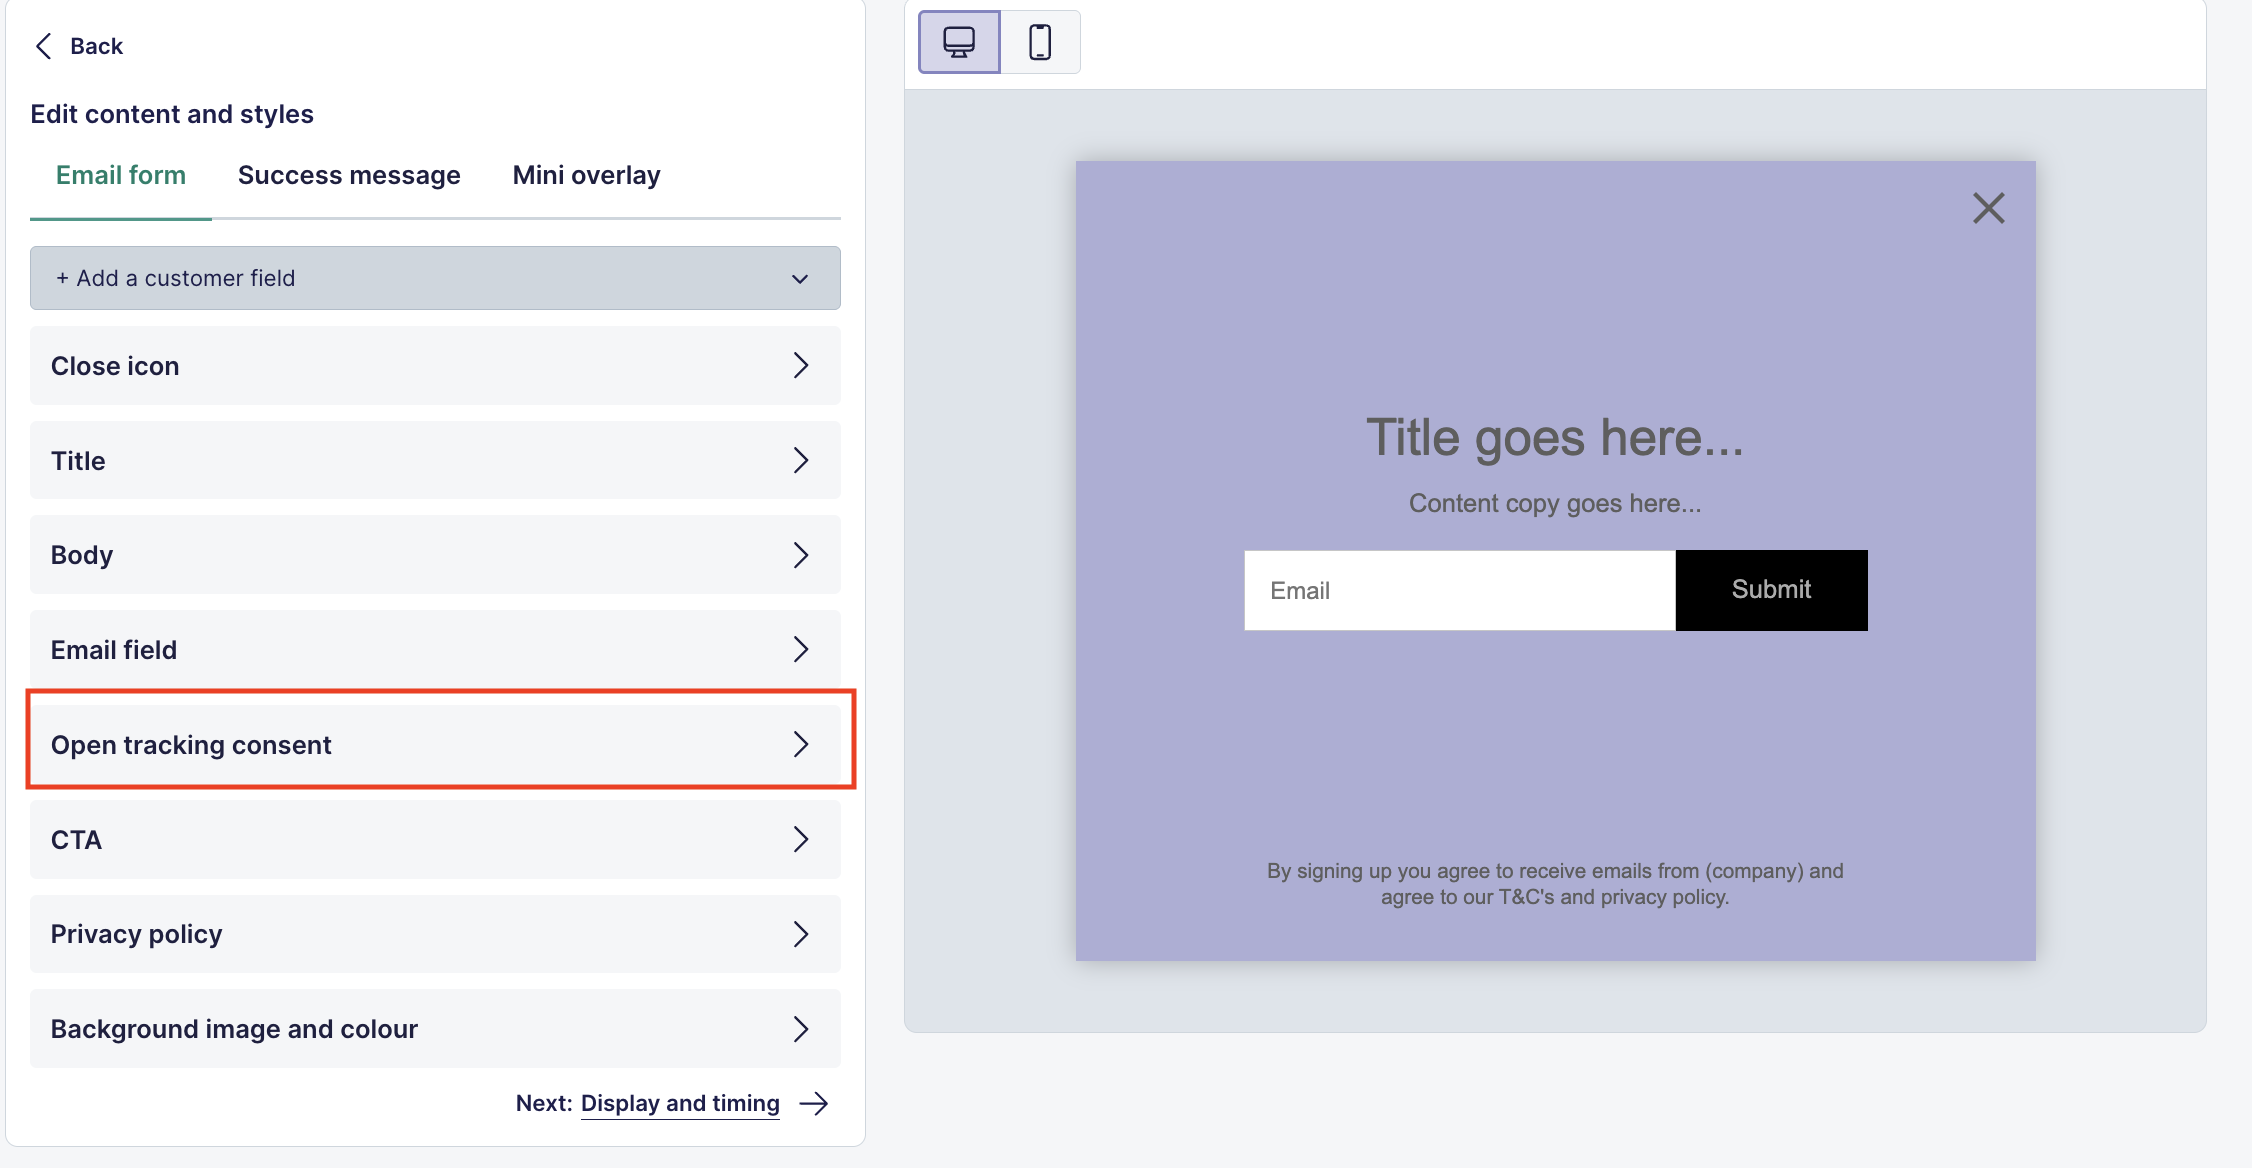Expand the Privacy policy settings row

(x=435, y=934)
